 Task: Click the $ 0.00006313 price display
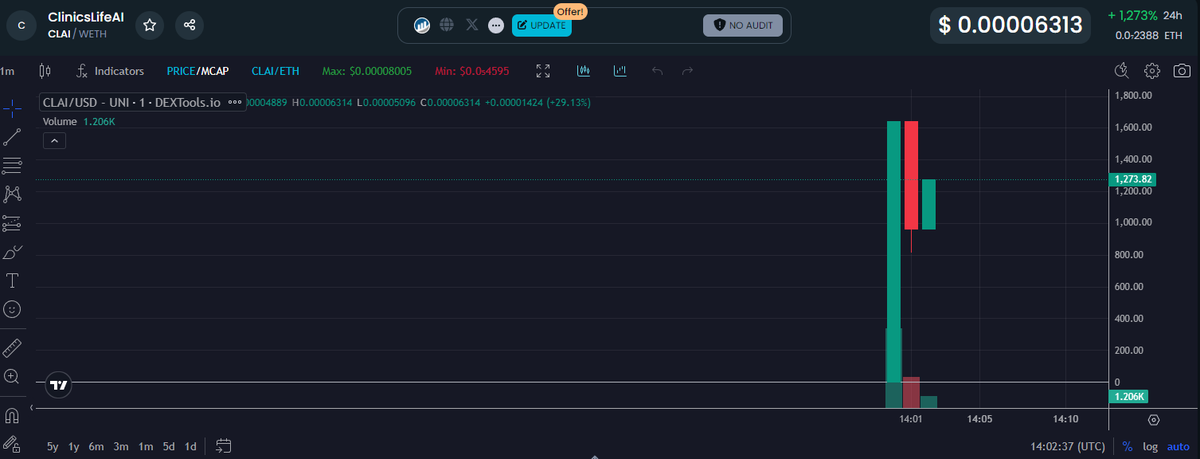(x=1011, y=25)
